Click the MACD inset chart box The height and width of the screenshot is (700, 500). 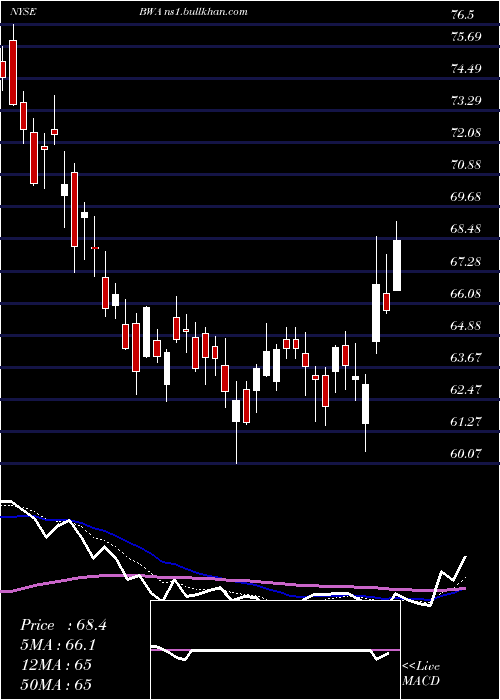coord(275,650)
